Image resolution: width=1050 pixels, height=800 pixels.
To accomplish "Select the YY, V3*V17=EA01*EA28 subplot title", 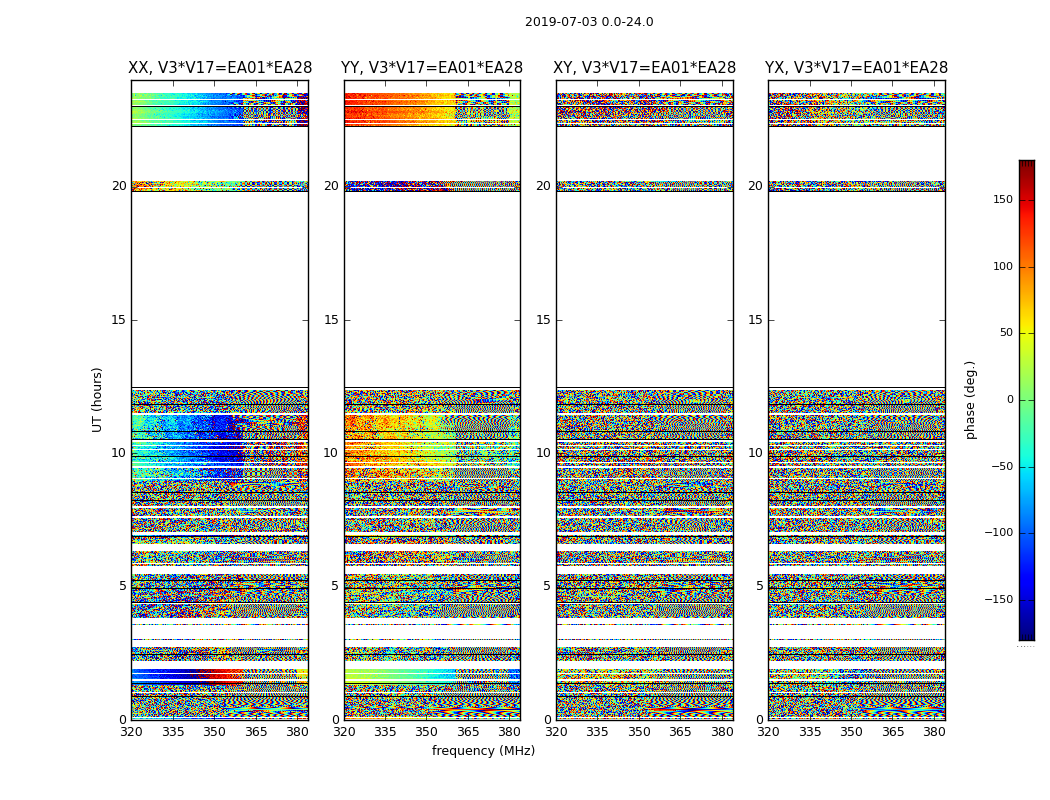I will (x=432, y=68).
